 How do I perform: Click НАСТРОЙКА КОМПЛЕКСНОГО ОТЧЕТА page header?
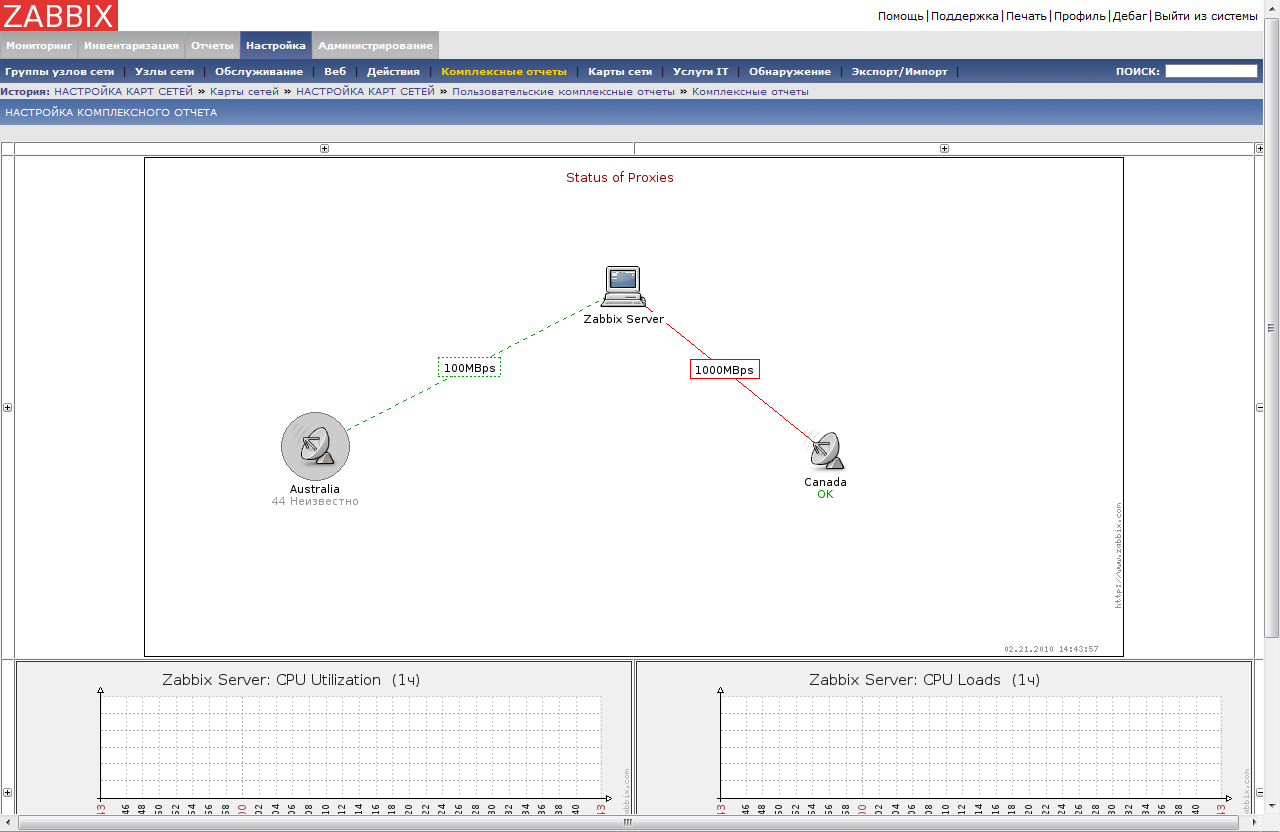click(111, 113)
